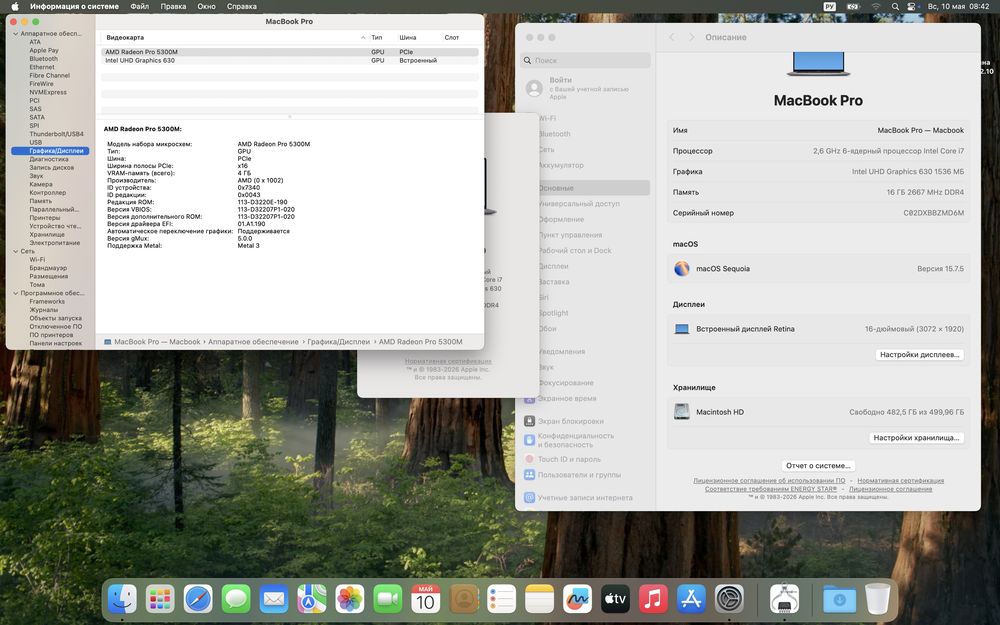Screen dimensions: 1000x625
Task: Launch Safari from the Dock
Action: coord(198,599)
